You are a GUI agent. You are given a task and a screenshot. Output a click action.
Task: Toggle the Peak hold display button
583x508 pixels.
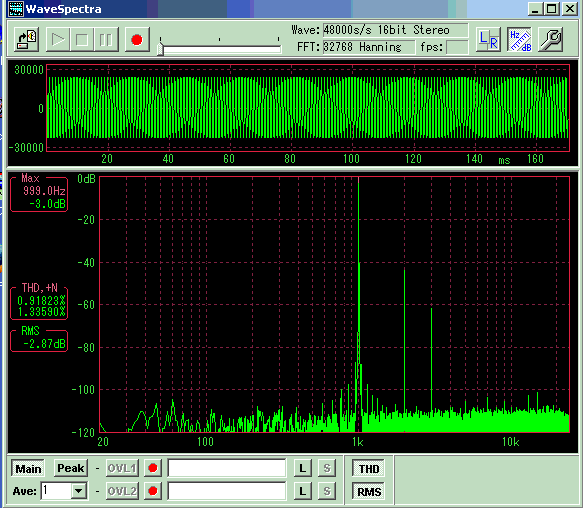pos(71,468)
